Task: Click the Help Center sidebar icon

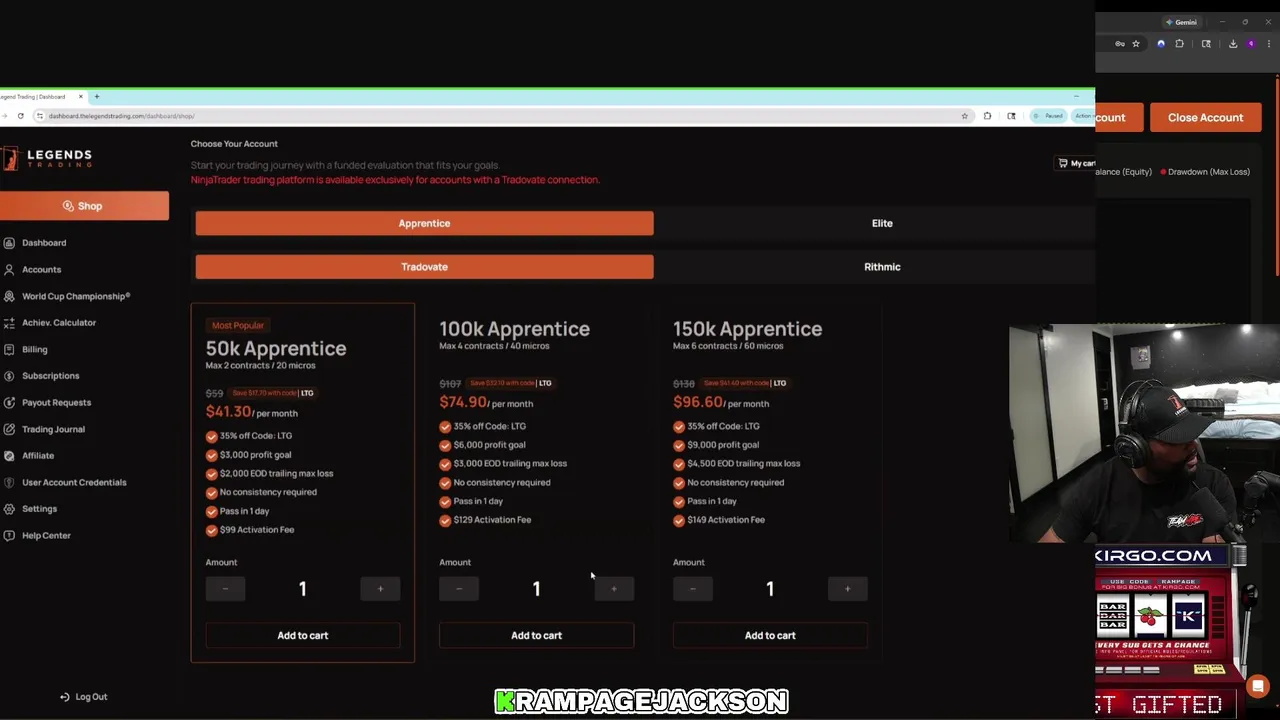Action: [9, 535]
